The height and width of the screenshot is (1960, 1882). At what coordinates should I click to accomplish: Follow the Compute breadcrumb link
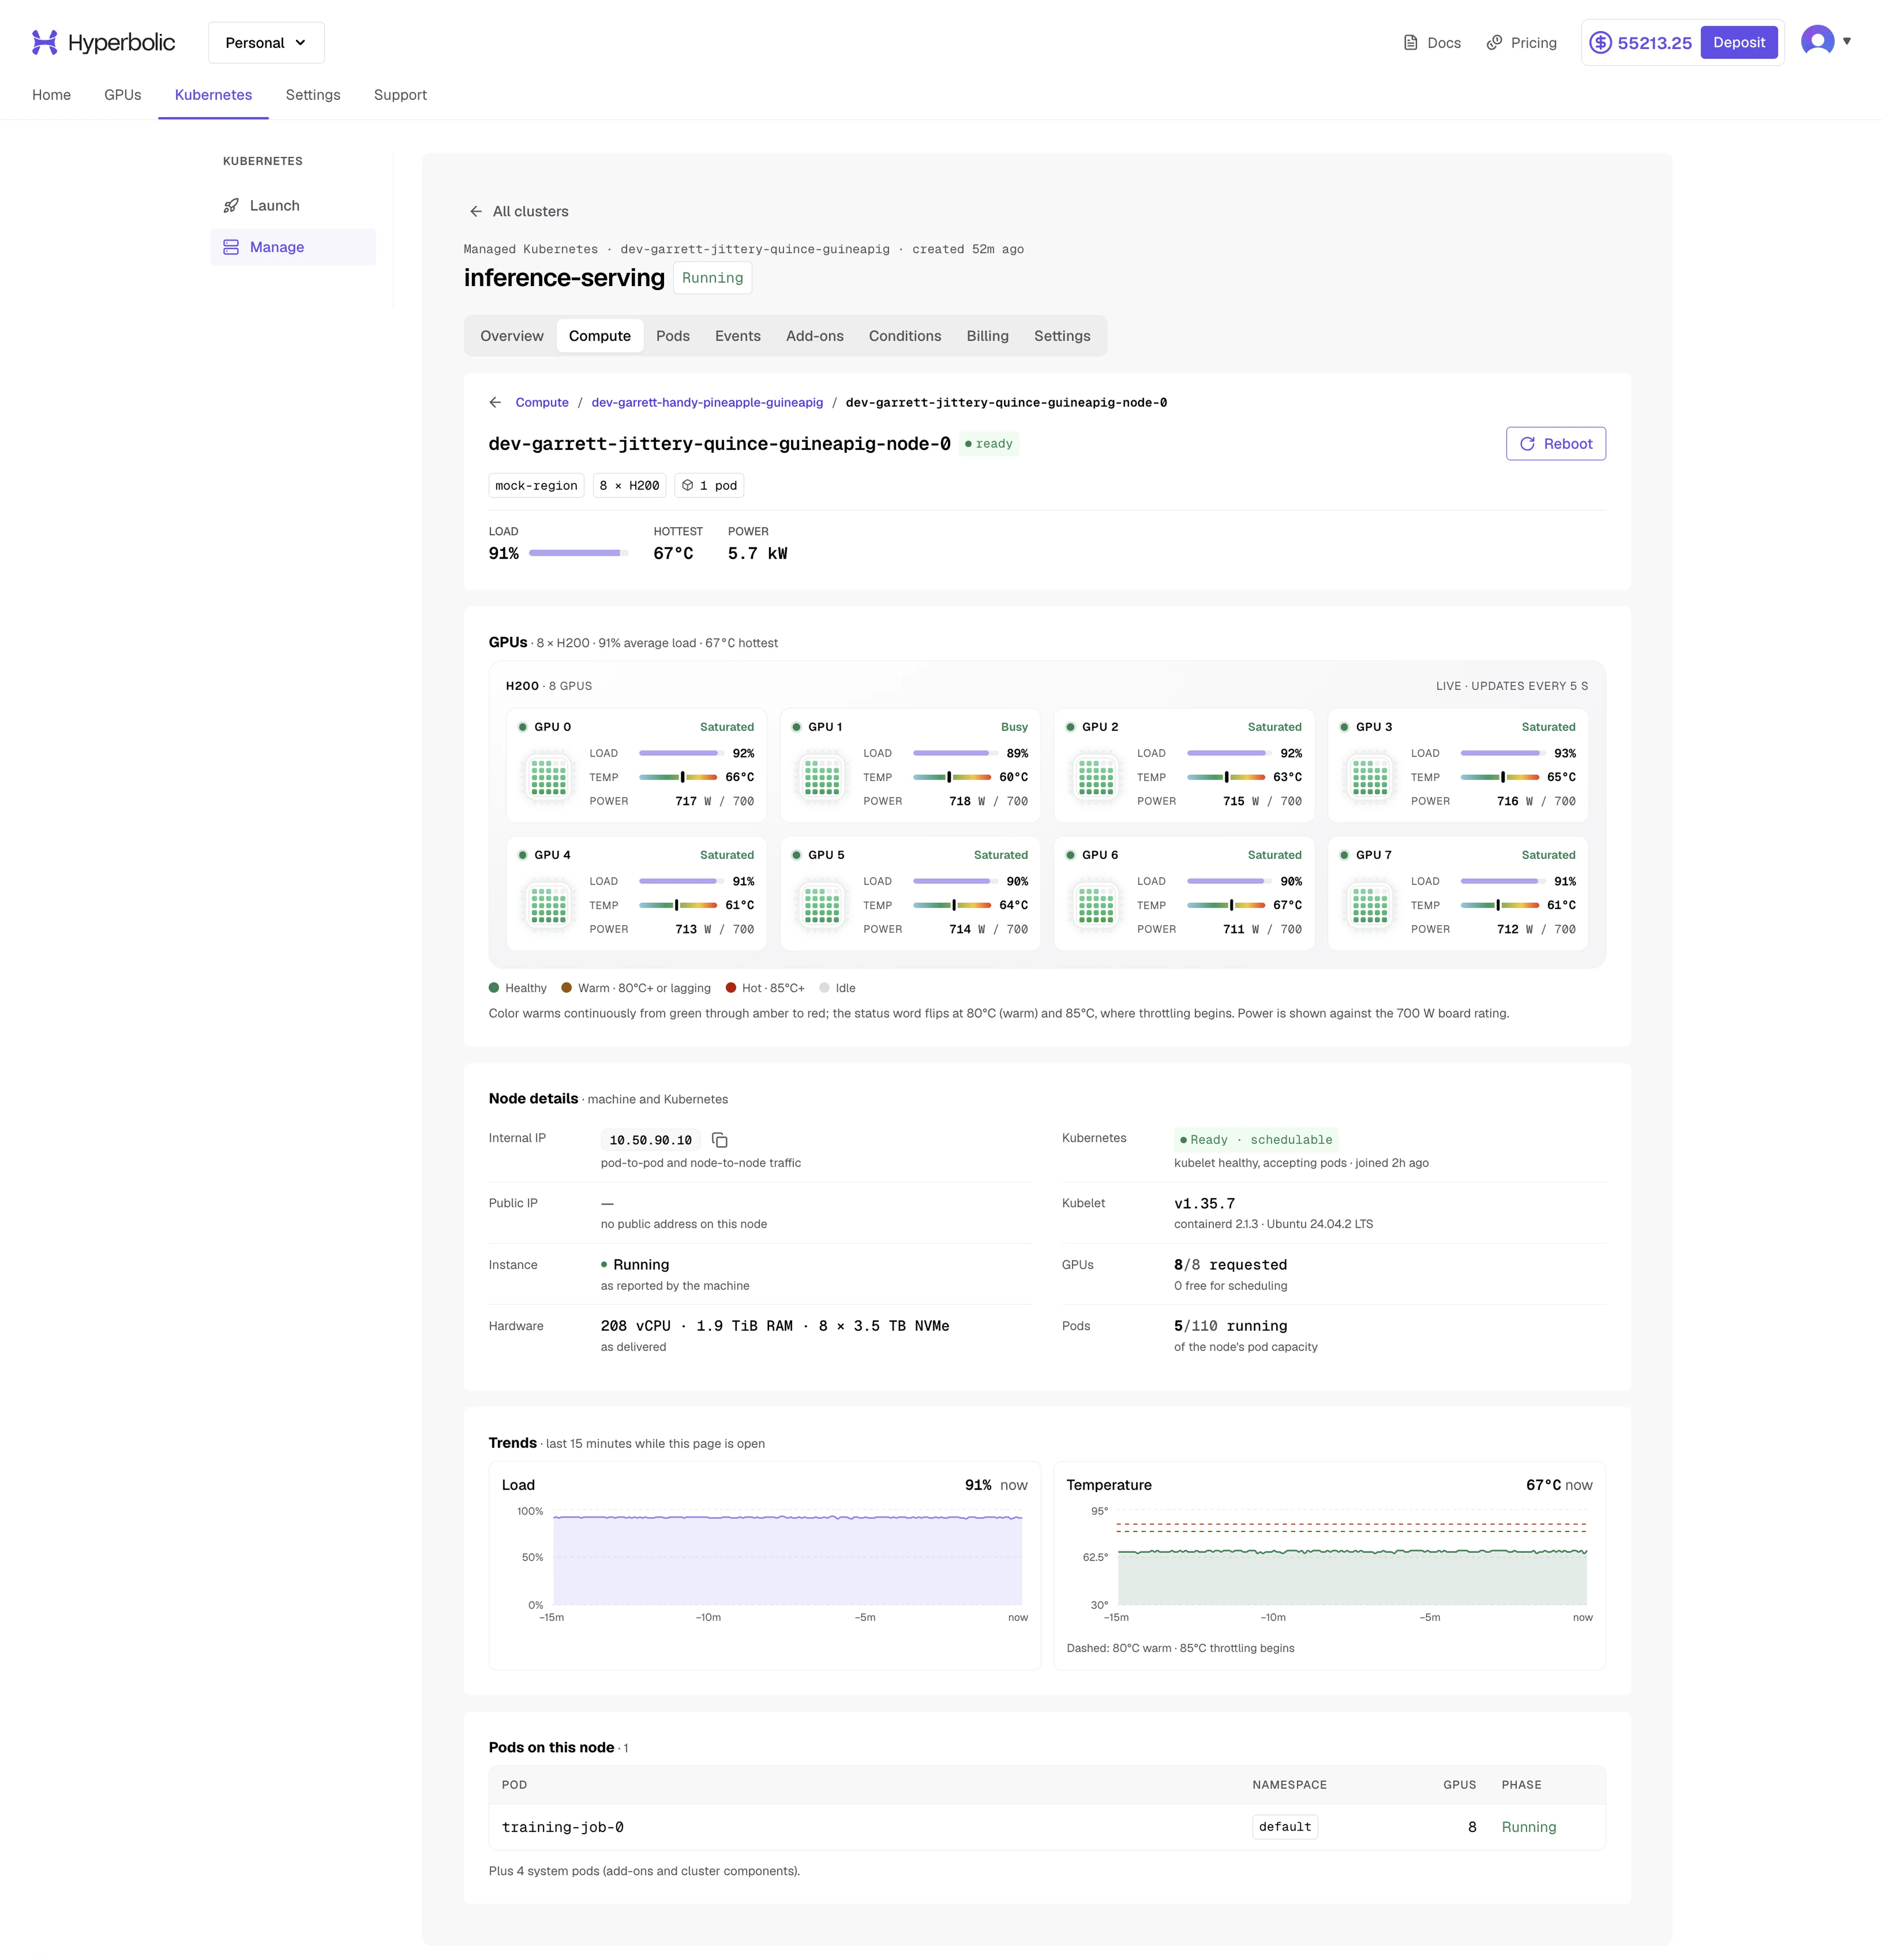click(x=542, y=402)
